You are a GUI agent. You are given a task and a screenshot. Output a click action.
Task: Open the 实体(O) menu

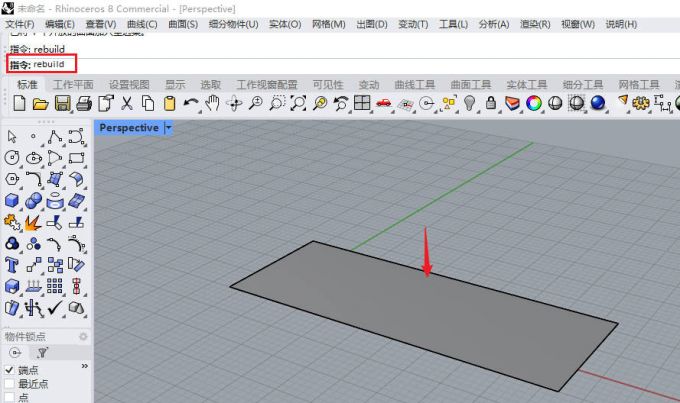285,24
